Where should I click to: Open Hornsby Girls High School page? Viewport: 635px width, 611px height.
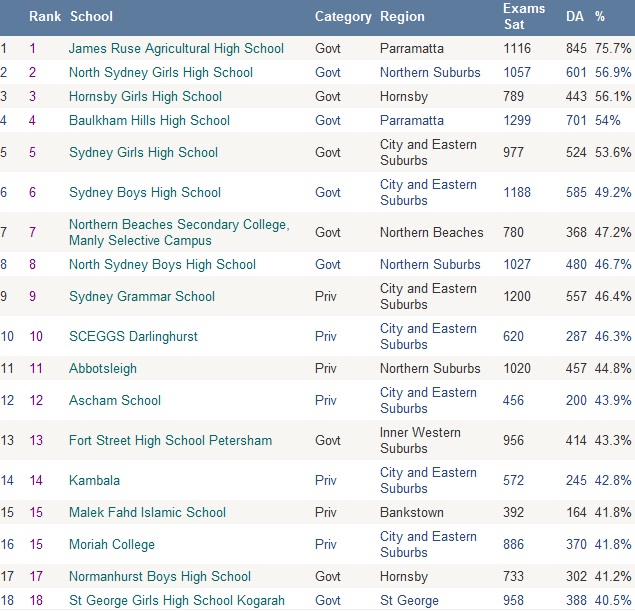point(145,96)
